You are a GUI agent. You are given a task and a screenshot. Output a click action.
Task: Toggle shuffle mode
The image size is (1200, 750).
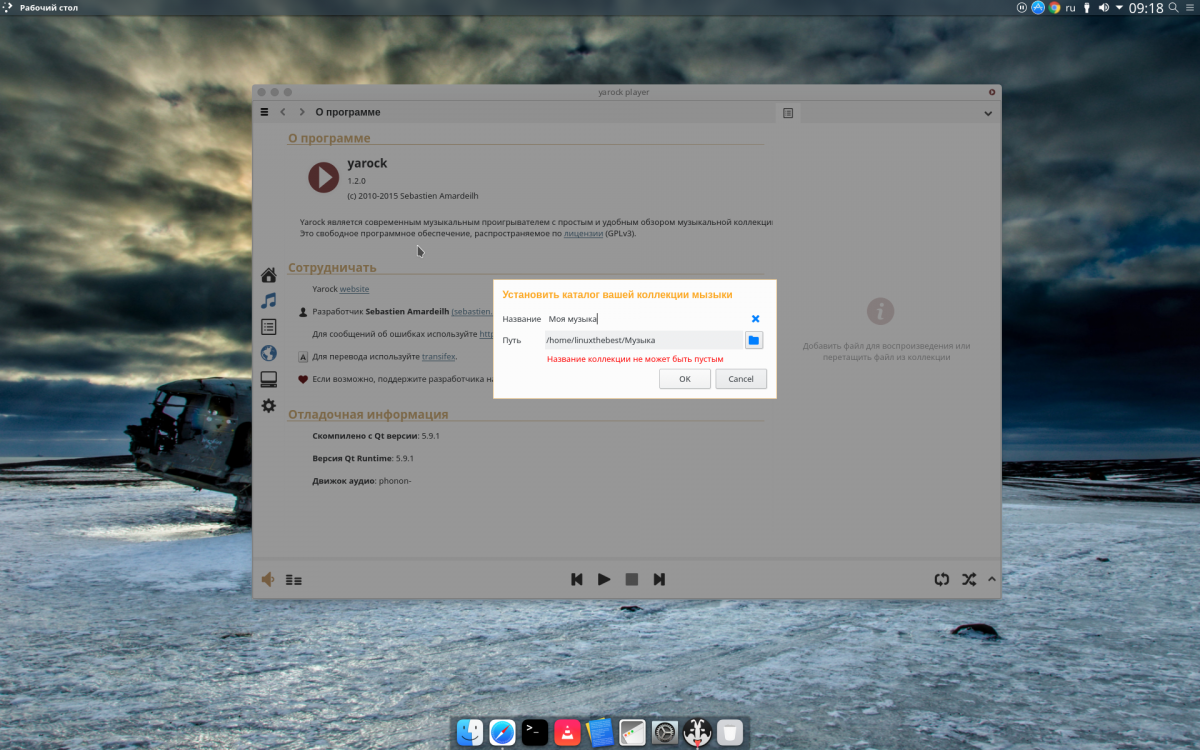click(968, 579)
